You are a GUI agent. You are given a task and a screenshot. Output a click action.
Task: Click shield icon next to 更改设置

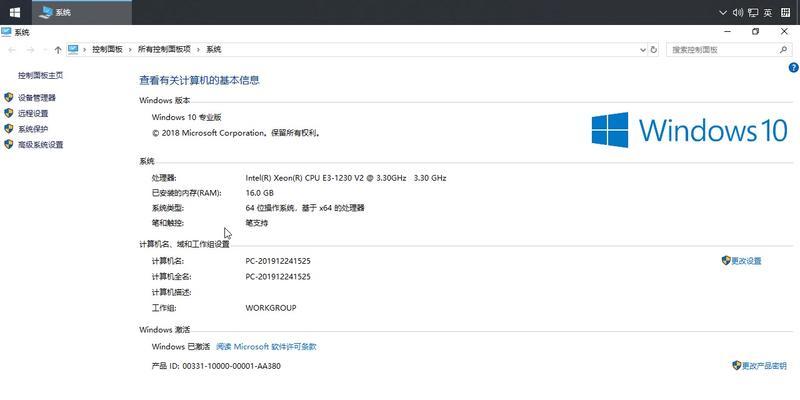pos(726,261)
